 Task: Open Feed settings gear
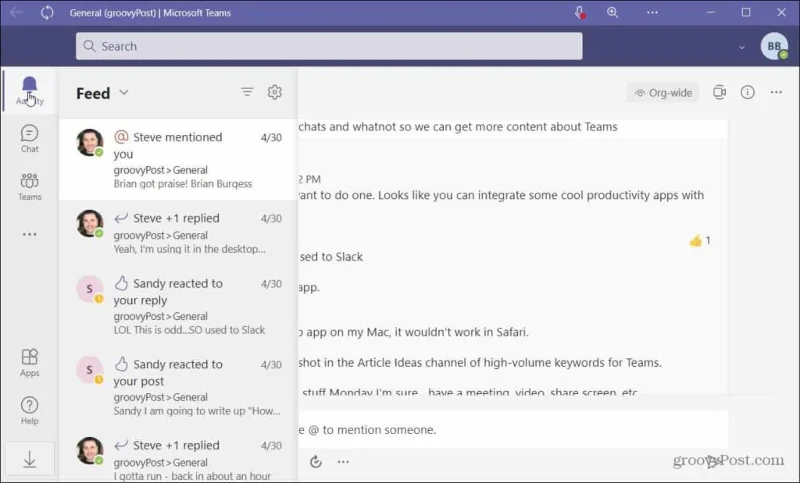(x=274, y=92)
